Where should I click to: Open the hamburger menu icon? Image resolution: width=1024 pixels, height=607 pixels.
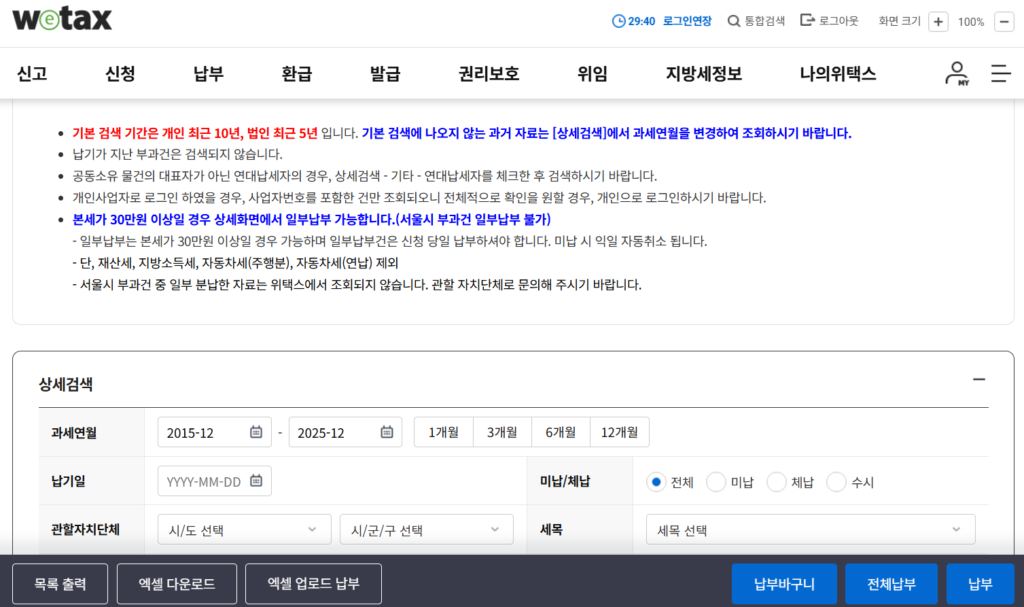[1000, 73]
